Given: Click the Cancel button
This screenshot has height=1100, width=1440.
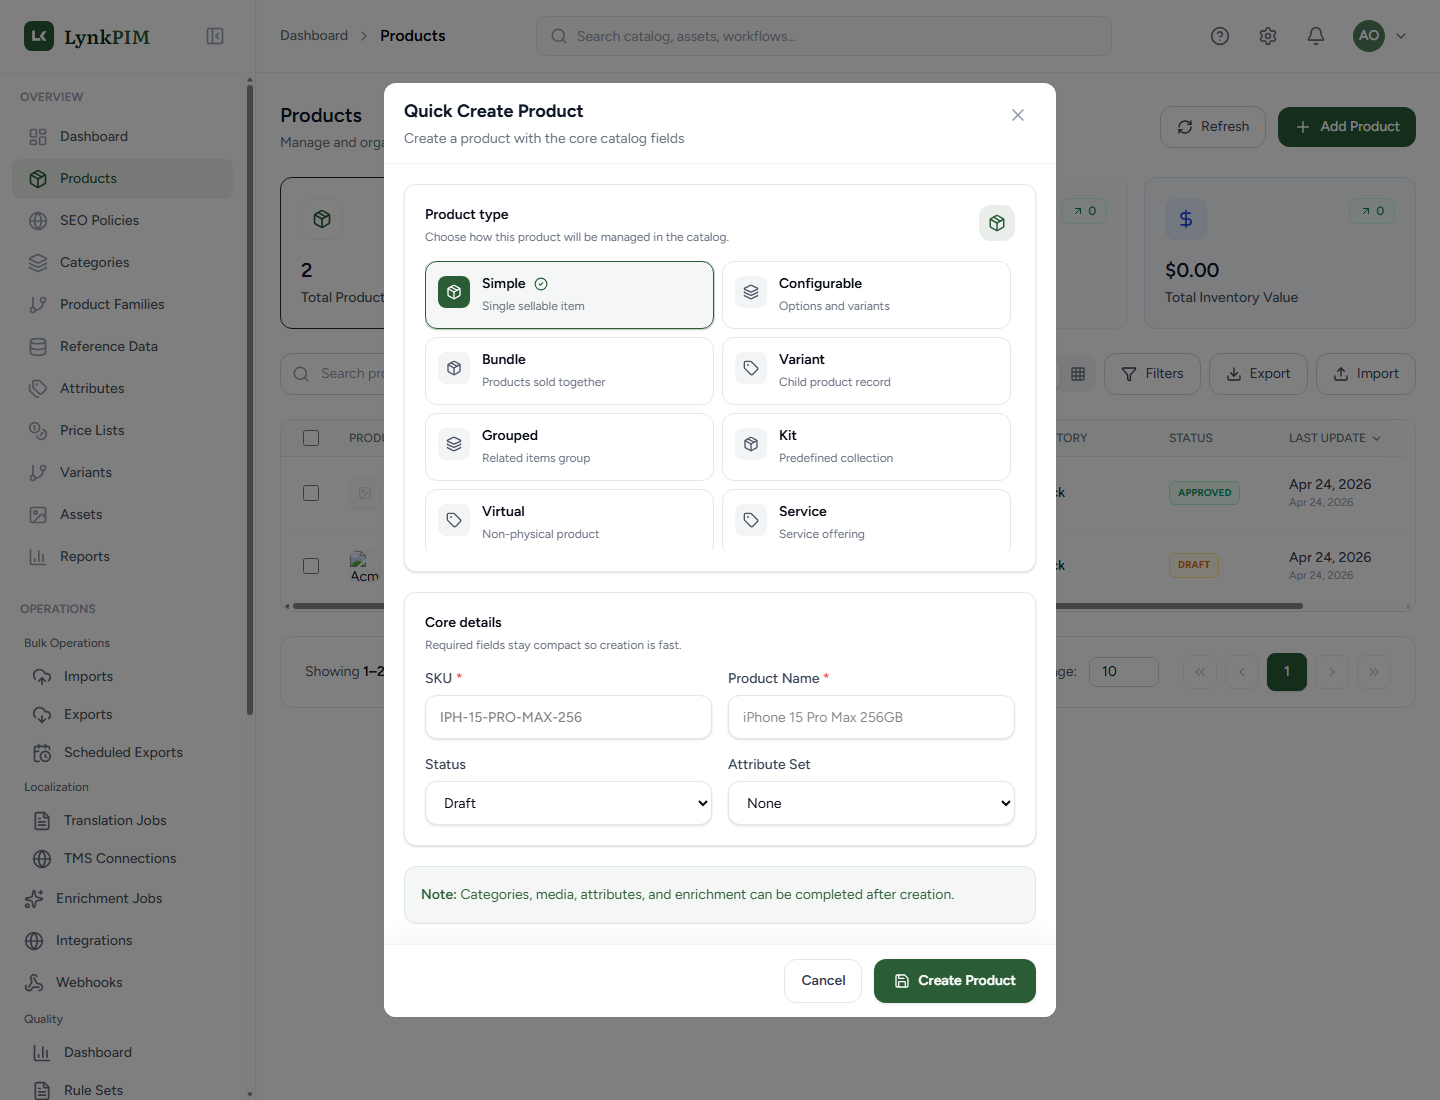Looking at the screenshot, I should click(x=823, y=981).
